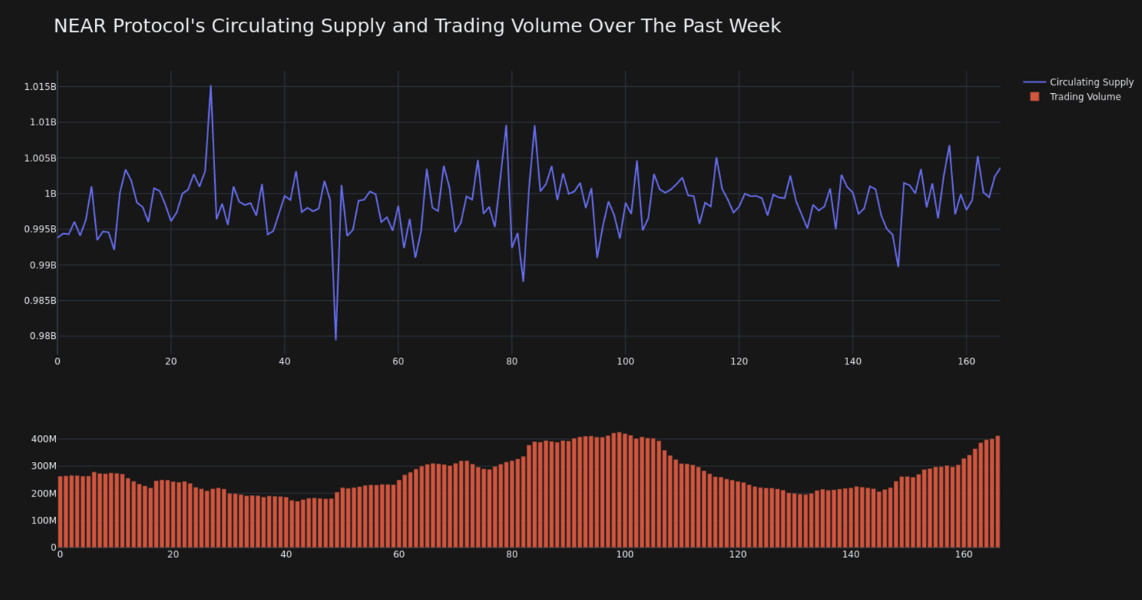Click the lowest dip of the supply line
This screenshot has width=1142, height=600.
click(336, 339)
